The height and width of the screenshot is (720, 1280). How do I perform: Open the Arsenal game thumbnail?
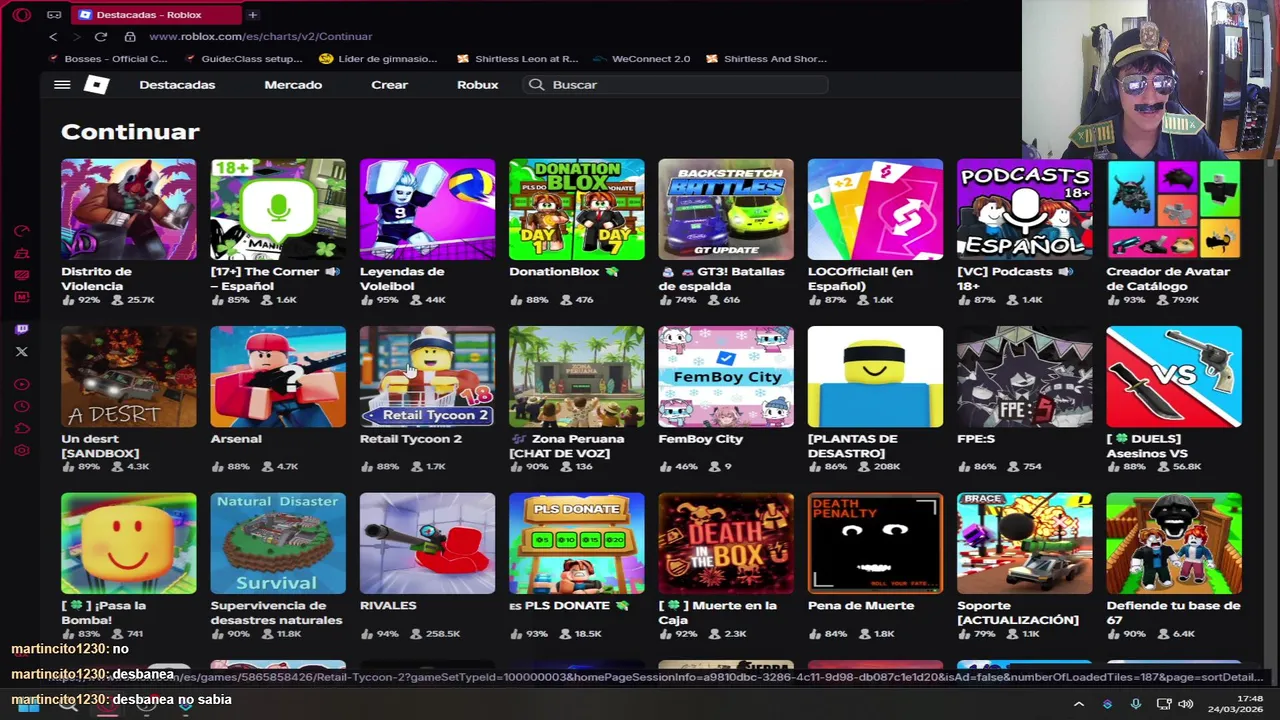[278, 376]
